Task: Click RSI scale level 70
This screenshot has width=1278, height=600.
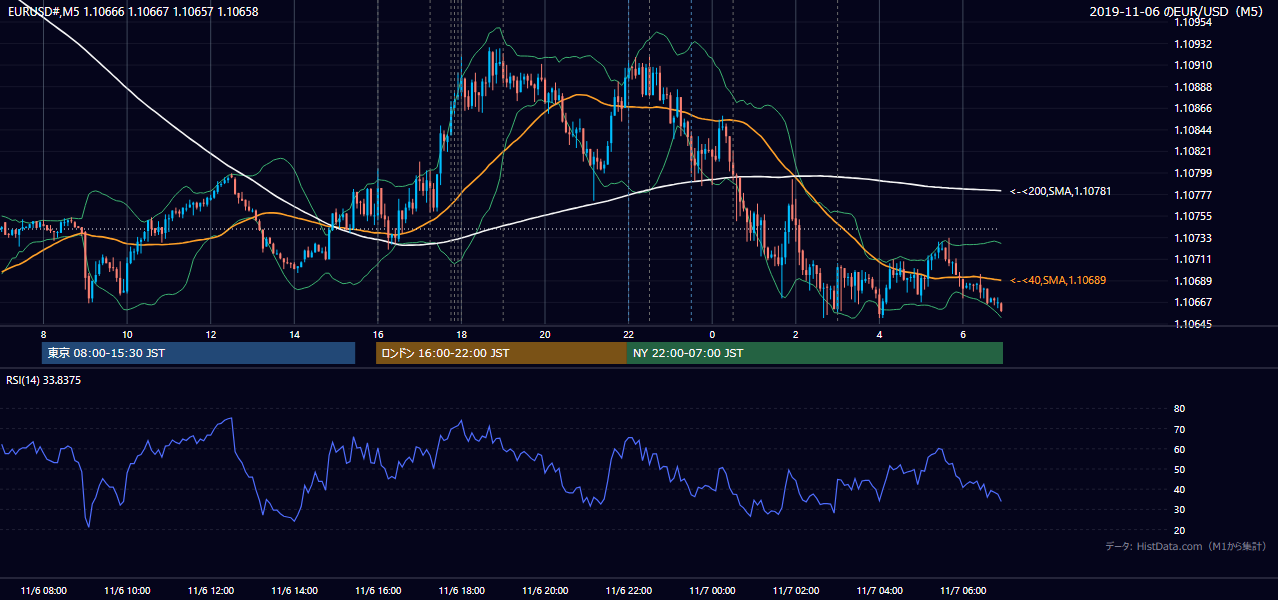Action: pyautogui.click(x=1180, y=429)
